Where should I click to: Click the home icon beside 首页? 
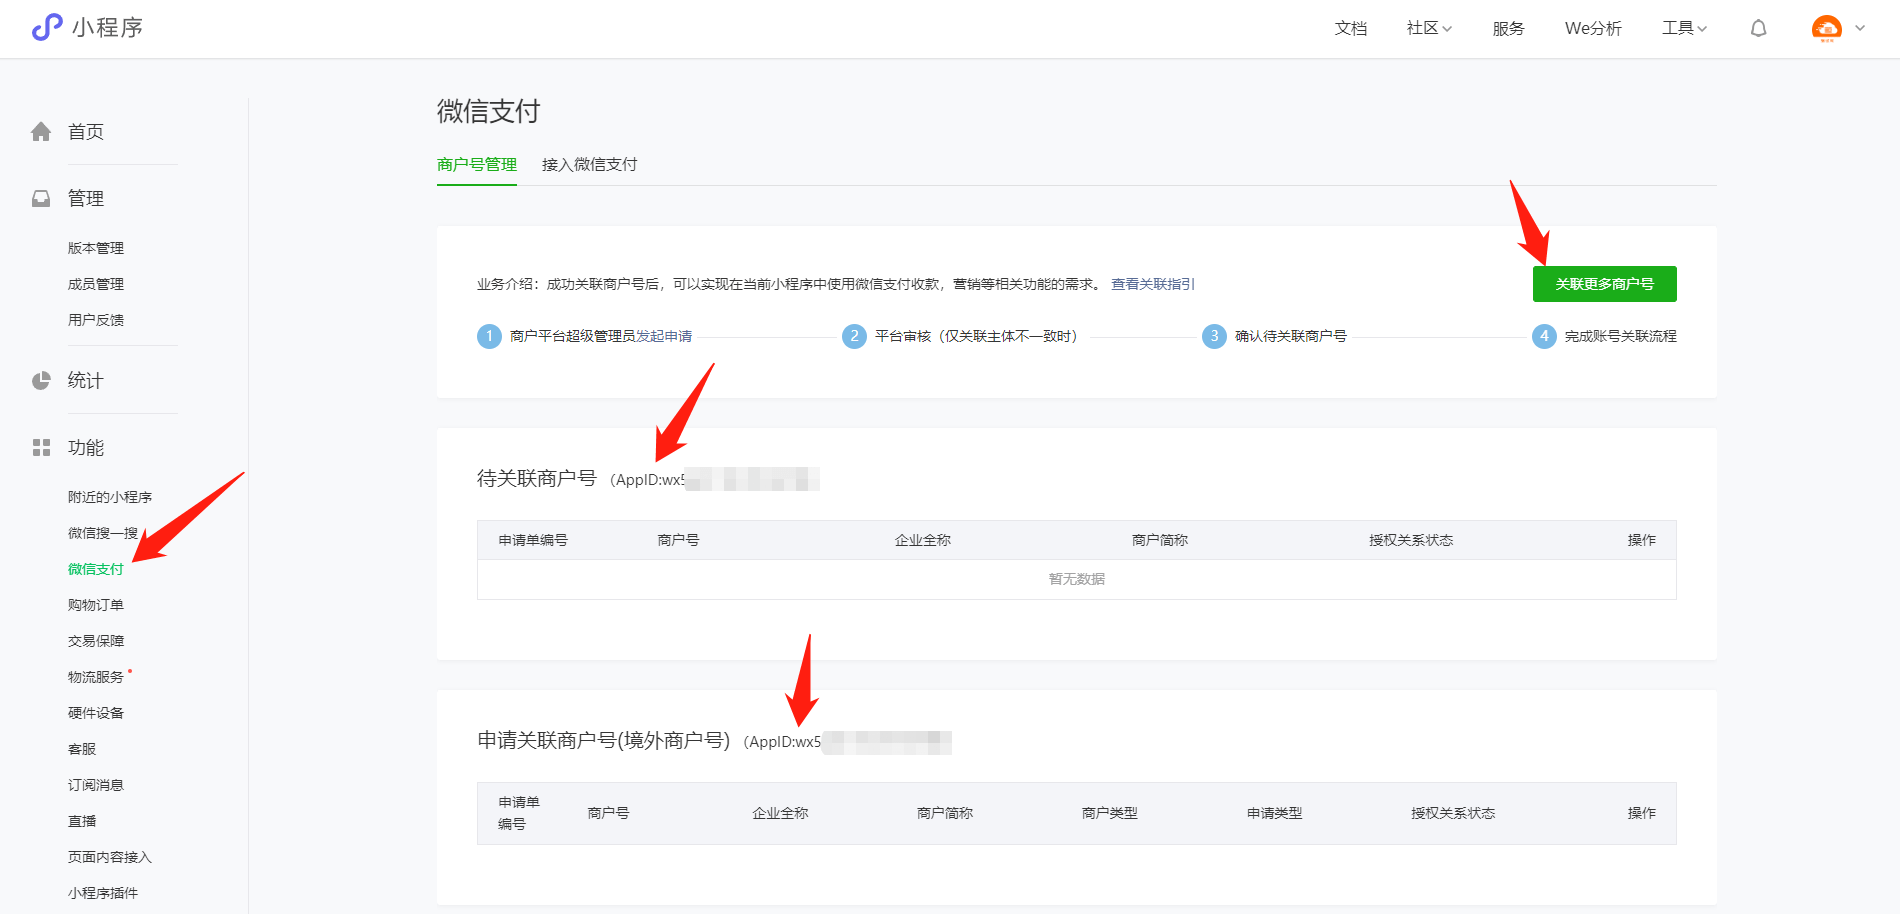point(41,132)
